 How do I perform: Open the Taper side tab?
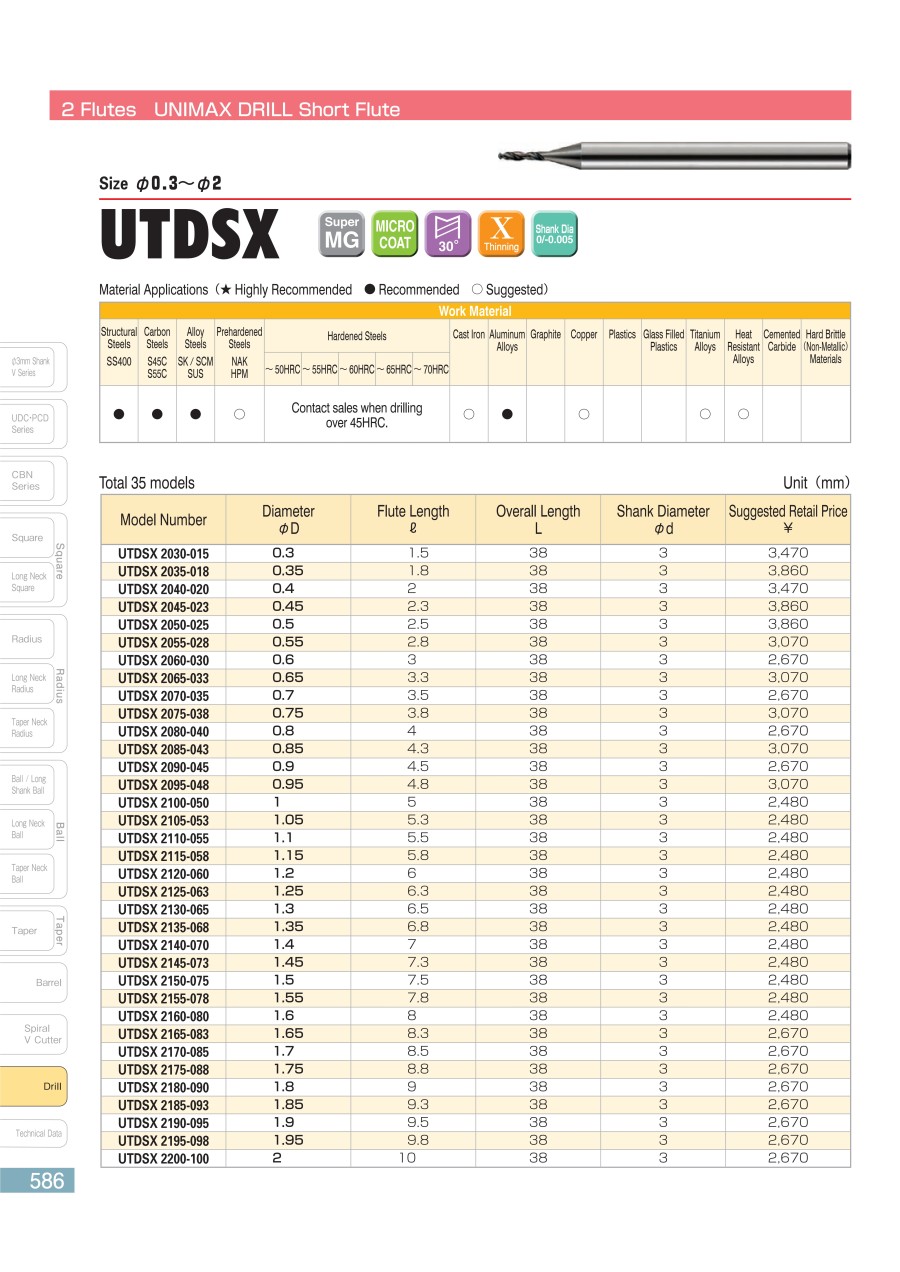[x=29, y=931]
